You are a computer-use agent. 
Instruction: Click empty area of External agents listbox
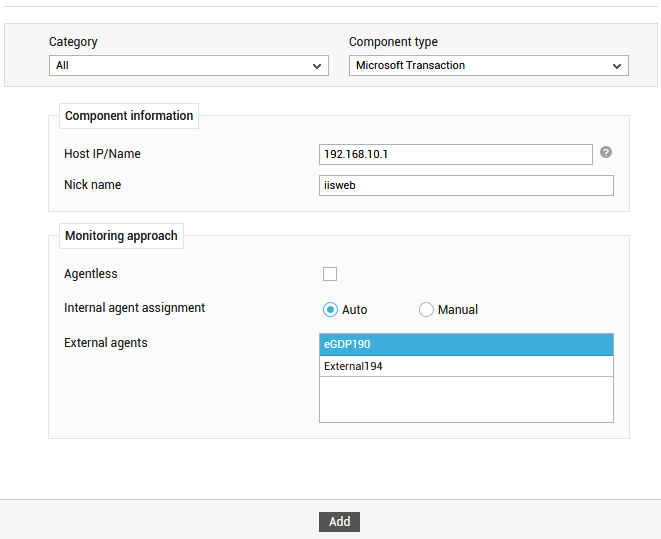click(x=466, y=400)
